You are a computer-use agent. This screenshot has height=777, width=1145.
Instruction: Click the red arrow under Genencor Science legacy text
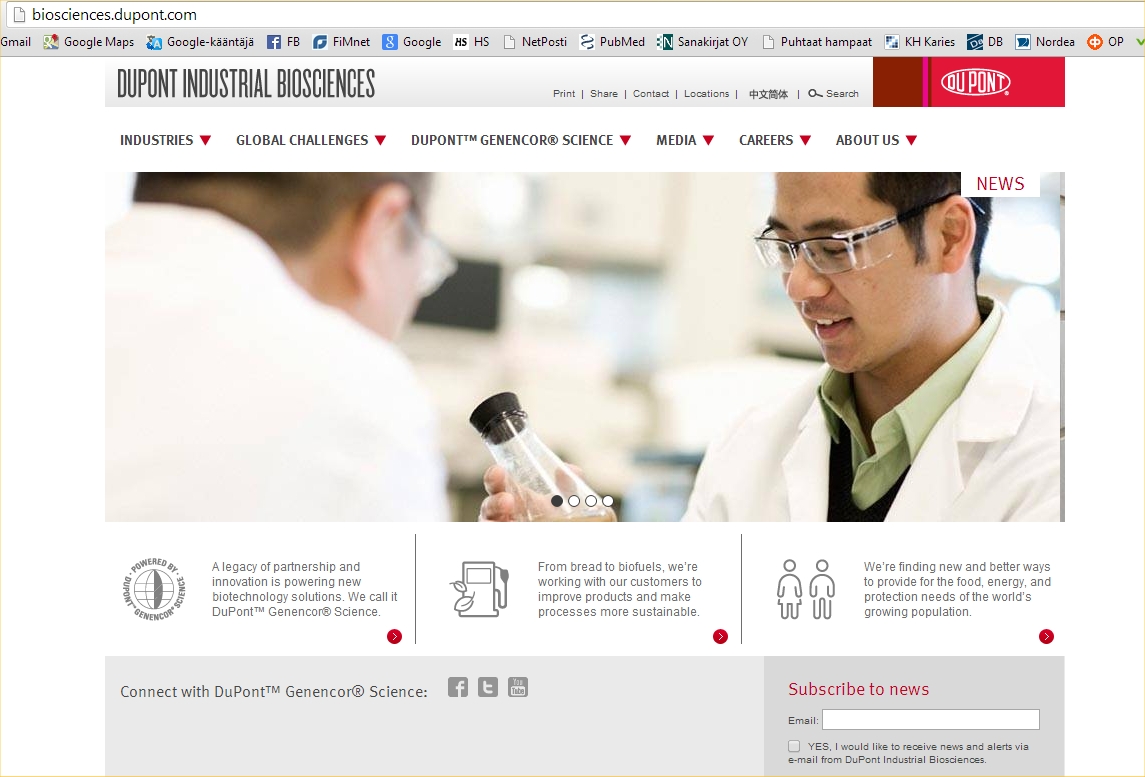click(x=394, y=637)
